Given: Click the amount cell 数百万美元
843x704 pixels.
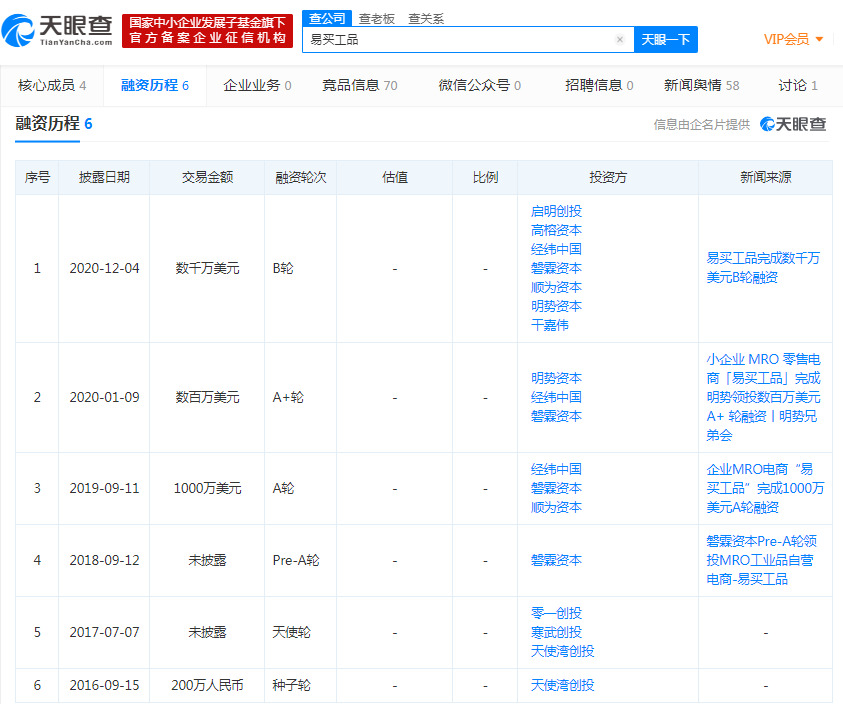Looking at the screenshot, I should click(x=207, y=397).
